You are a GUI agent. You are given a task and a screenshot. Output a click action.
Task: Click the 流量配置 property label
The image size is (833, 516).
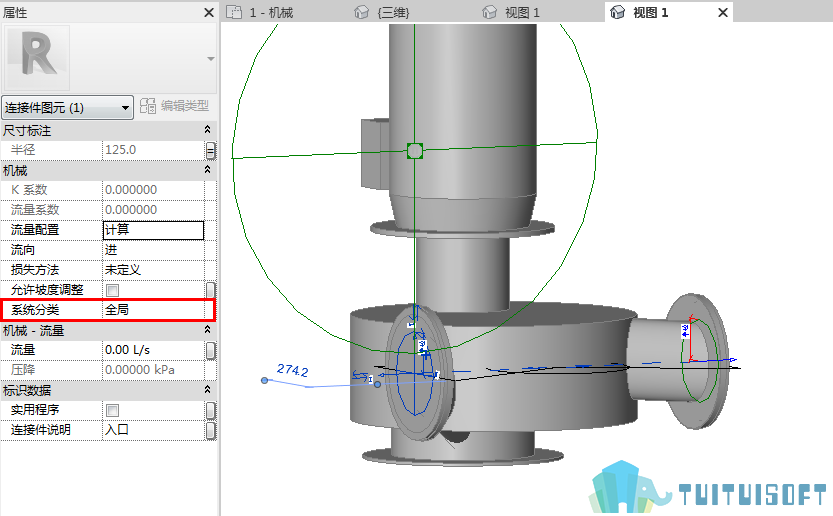point(35,230)
